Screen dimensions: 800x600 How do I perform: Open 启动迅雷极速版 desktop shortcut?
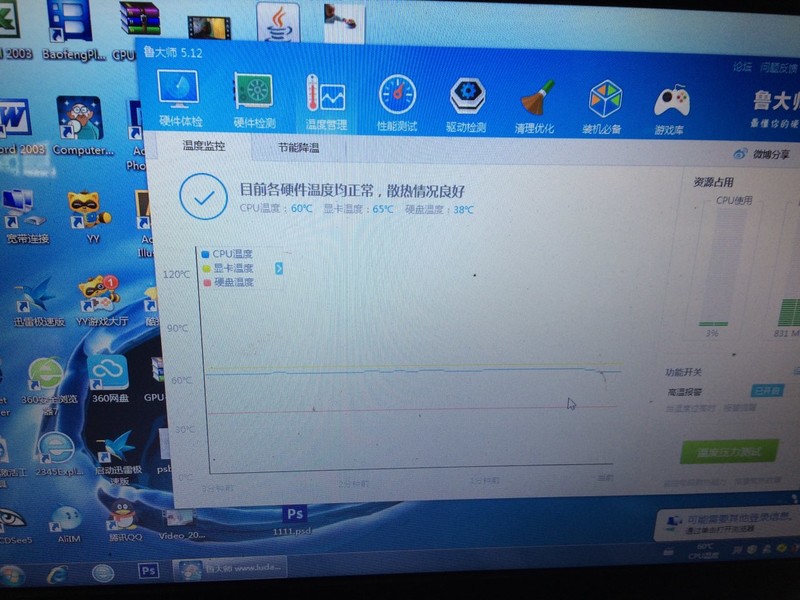coord(118,459)
